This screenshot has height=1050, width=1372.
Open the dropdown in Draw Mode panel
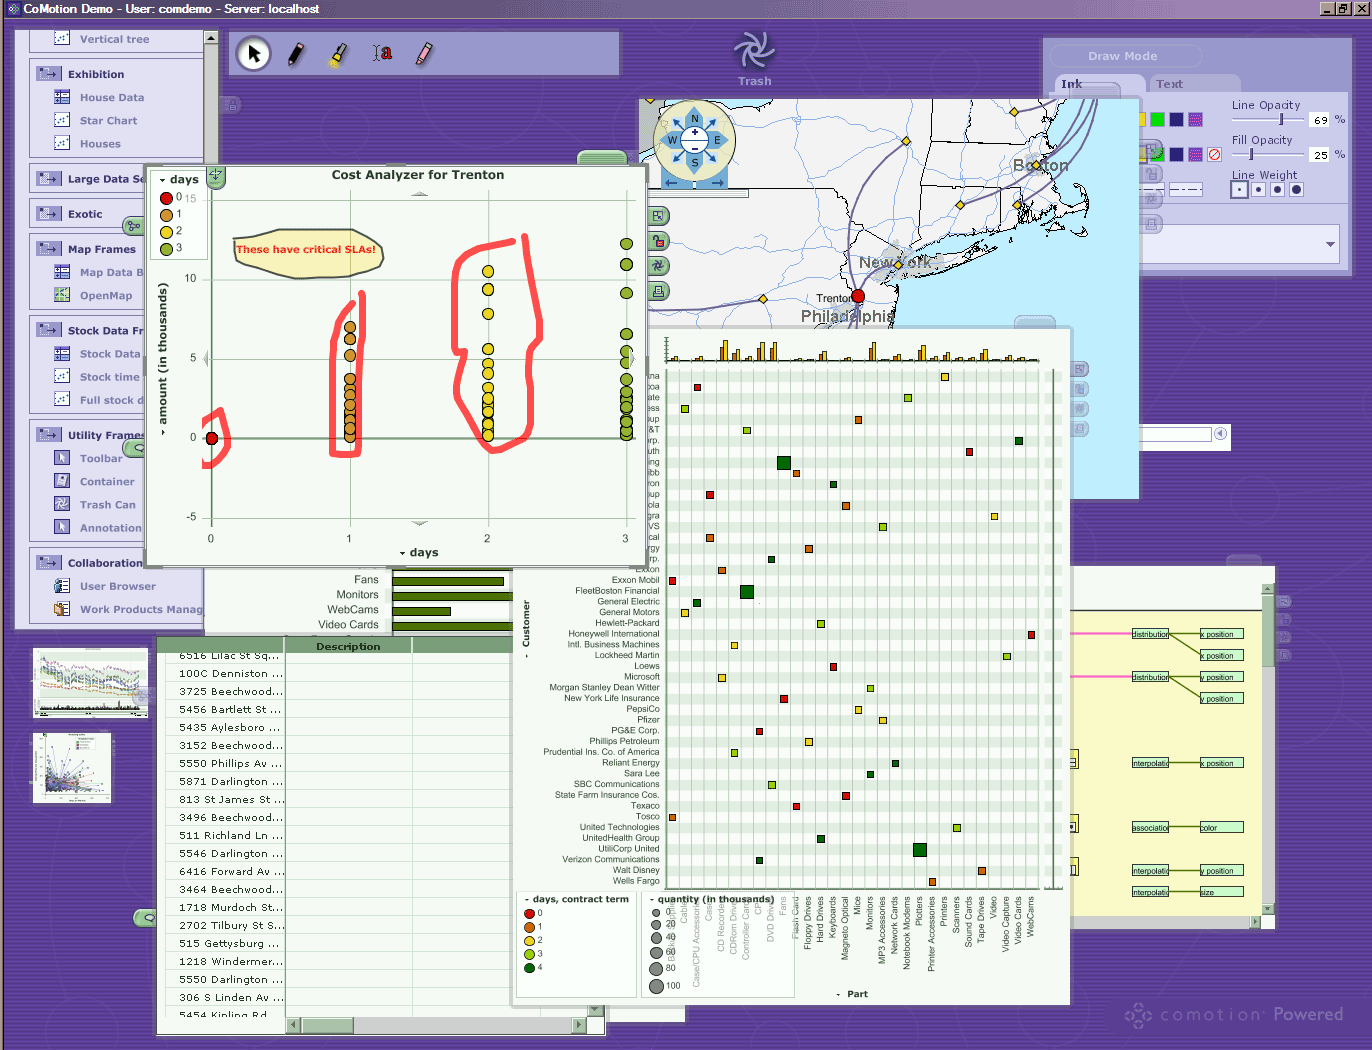coord(1330,244)
